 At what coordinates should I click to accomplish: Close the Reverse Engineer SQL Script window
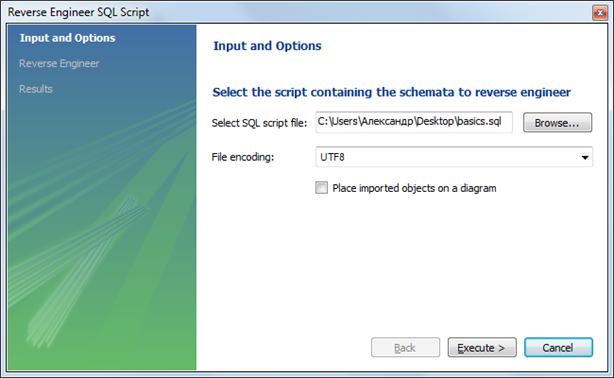tap(600, 13)
